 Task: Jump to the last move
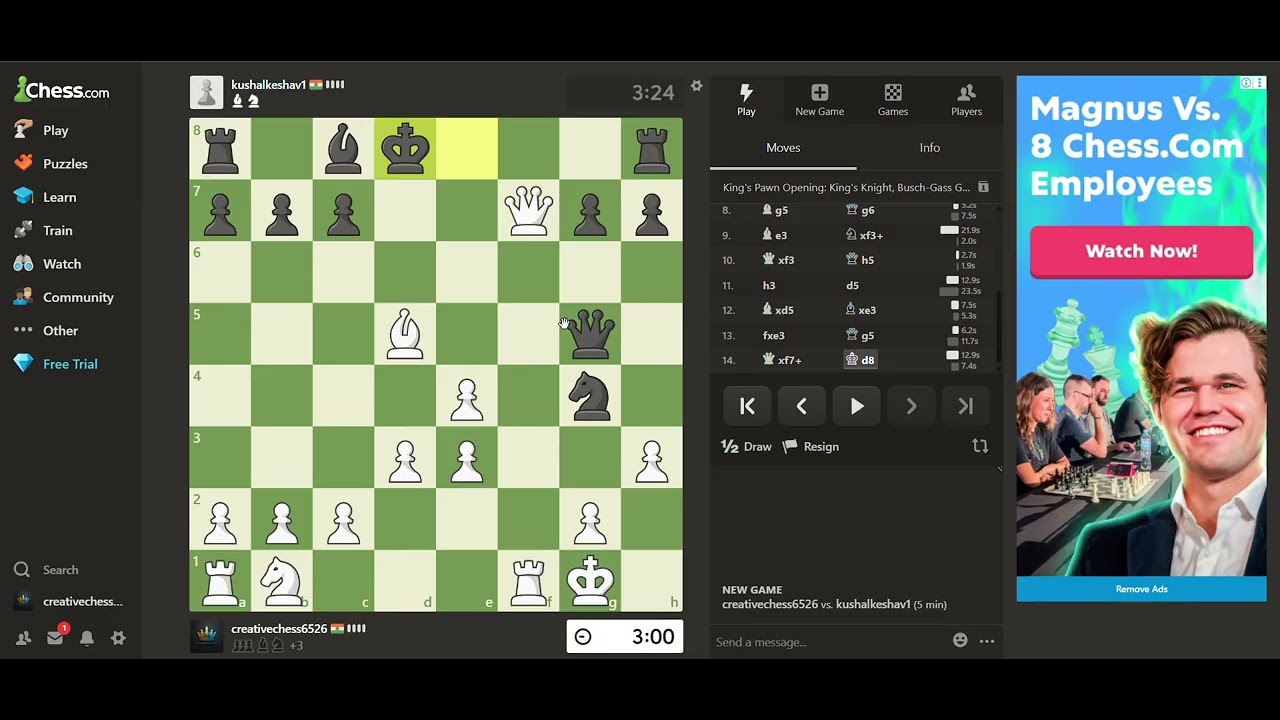coord(966,406)
